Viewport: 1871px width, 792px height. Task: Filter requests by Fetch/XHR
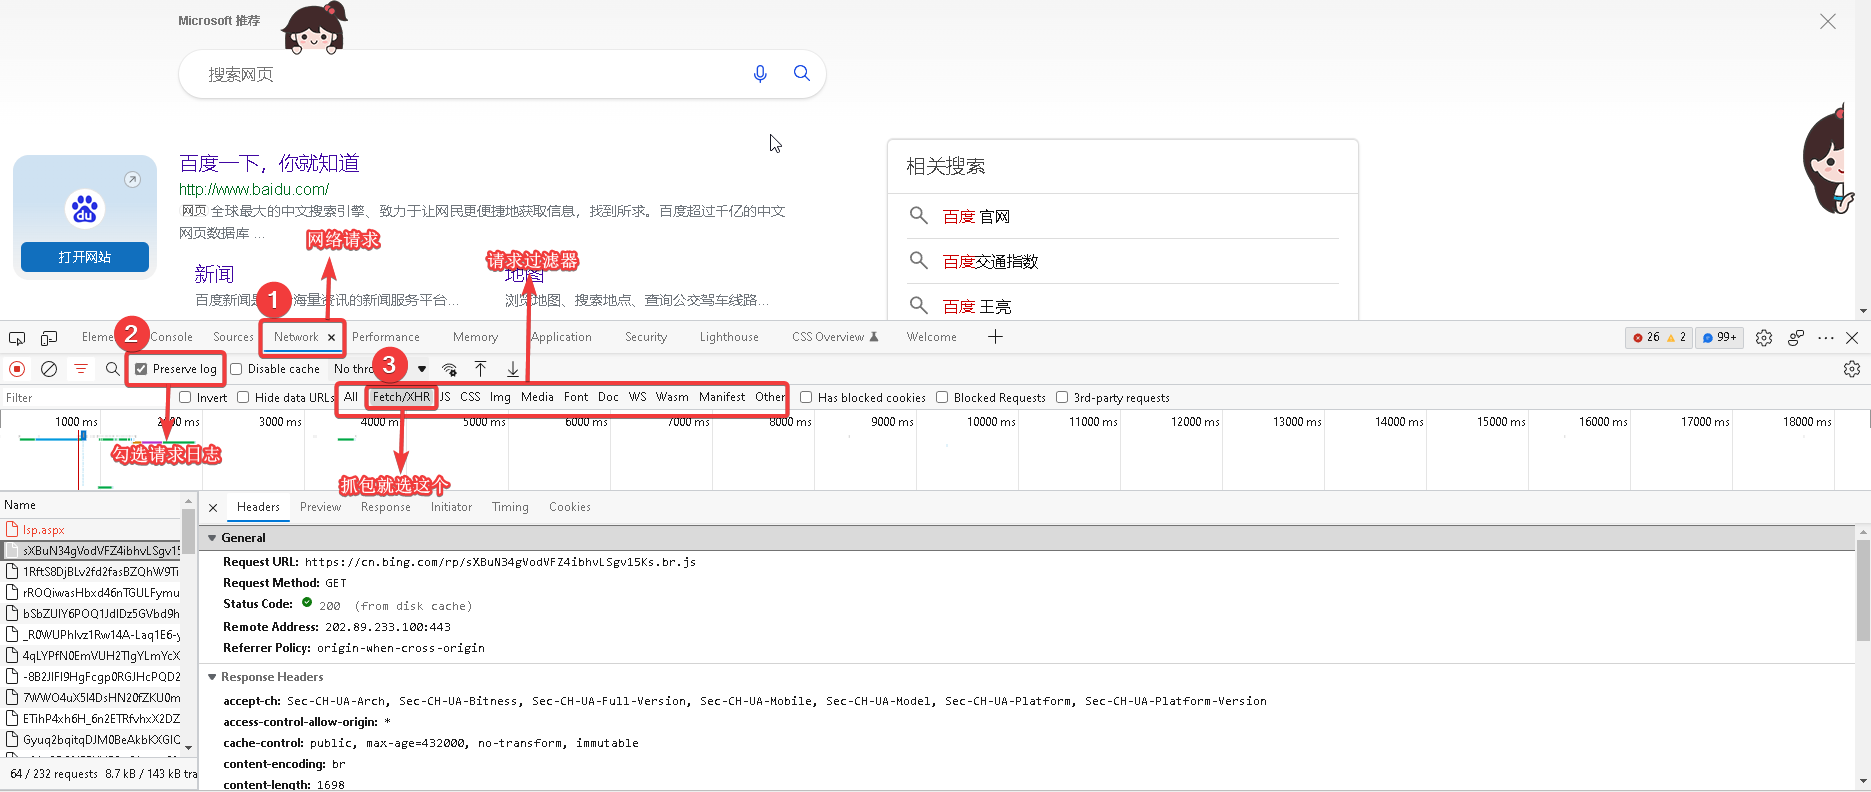click(401, 397)
